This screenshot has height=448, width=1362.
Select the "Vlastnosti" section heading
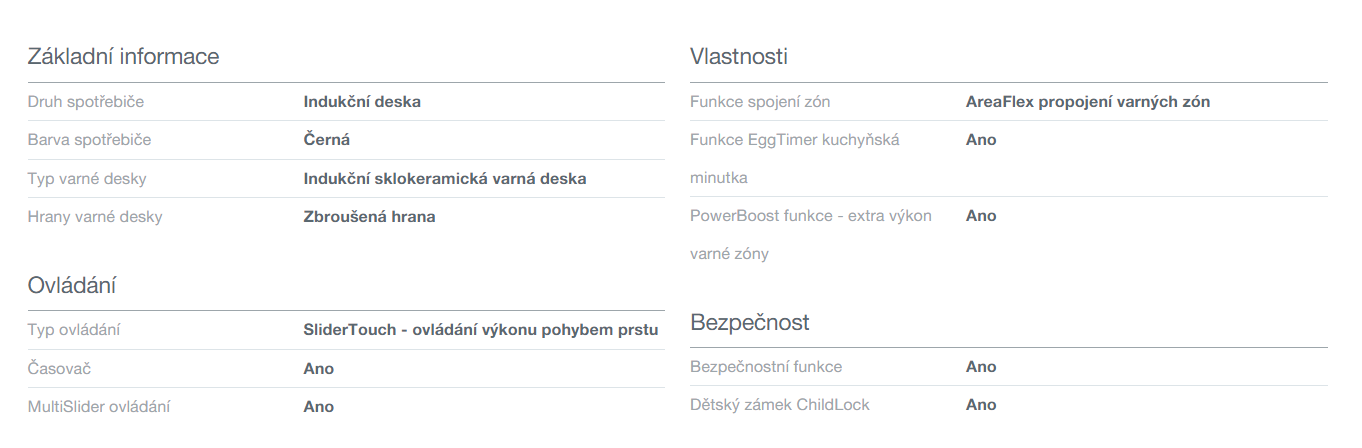[x=739, y=56]
